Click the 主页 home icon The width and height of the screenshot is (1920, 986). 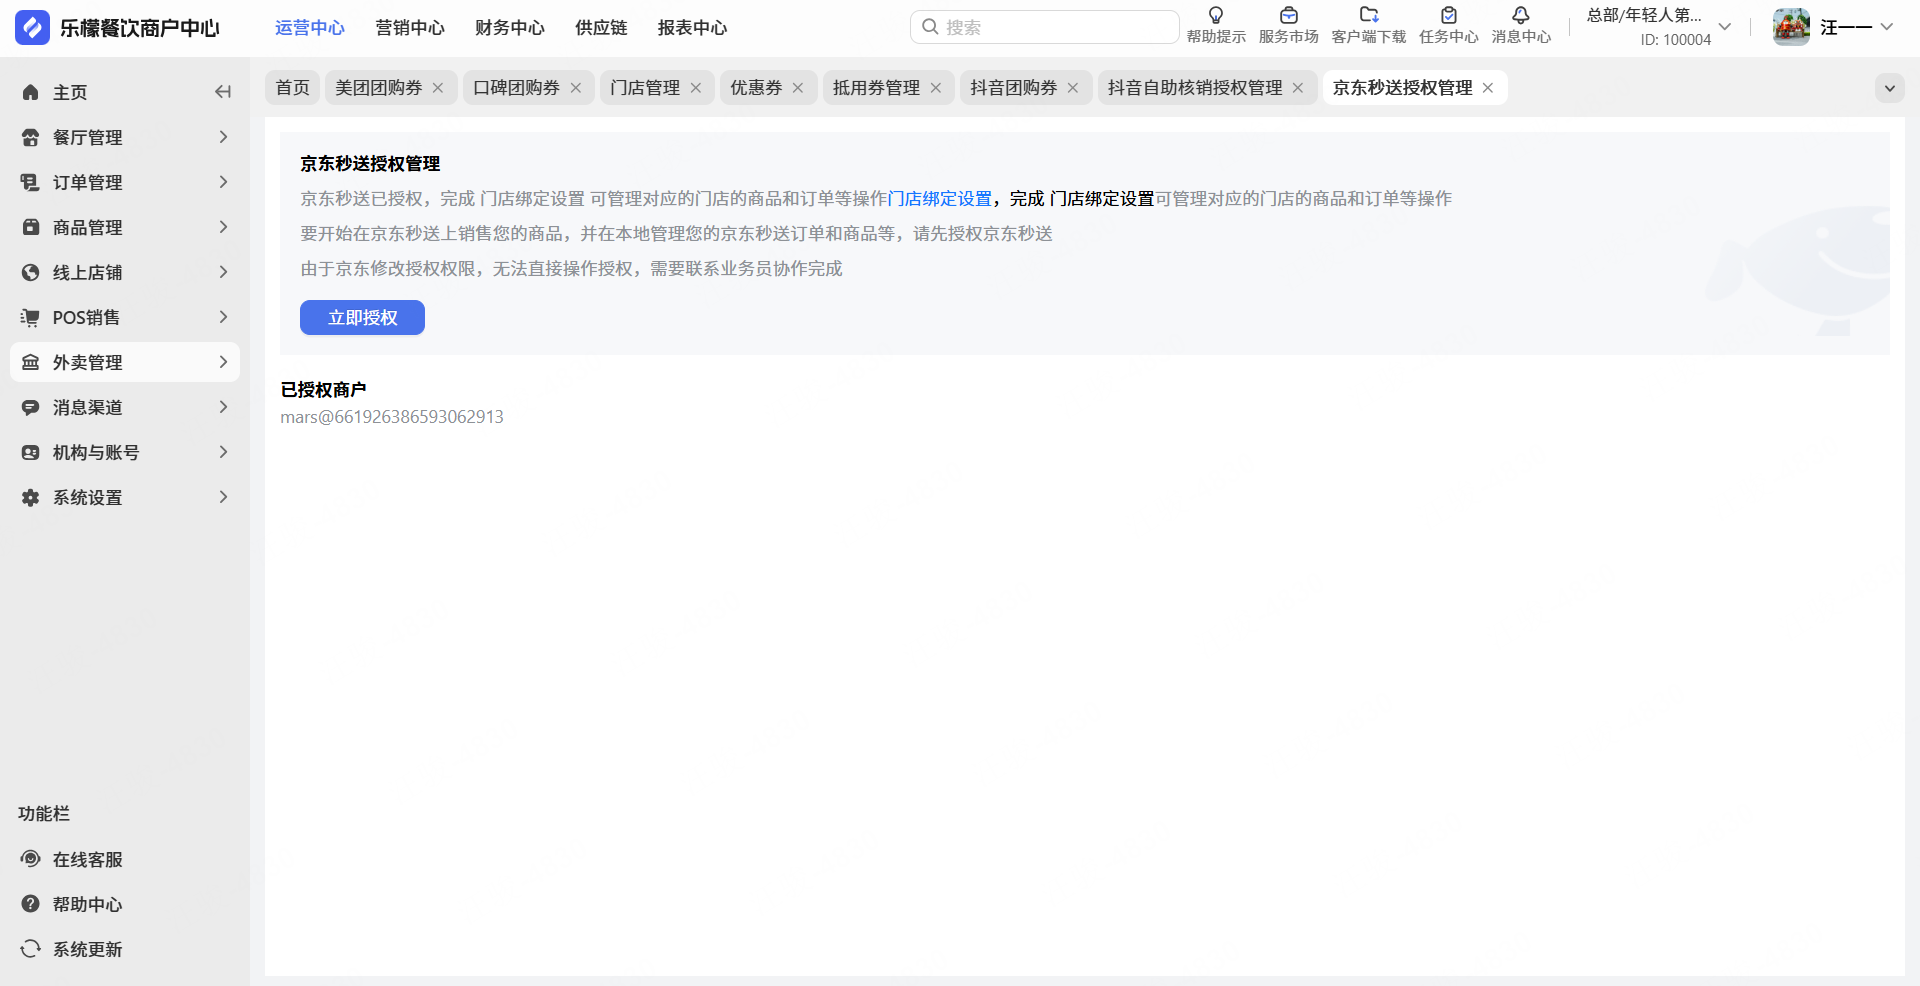point(31,92)
